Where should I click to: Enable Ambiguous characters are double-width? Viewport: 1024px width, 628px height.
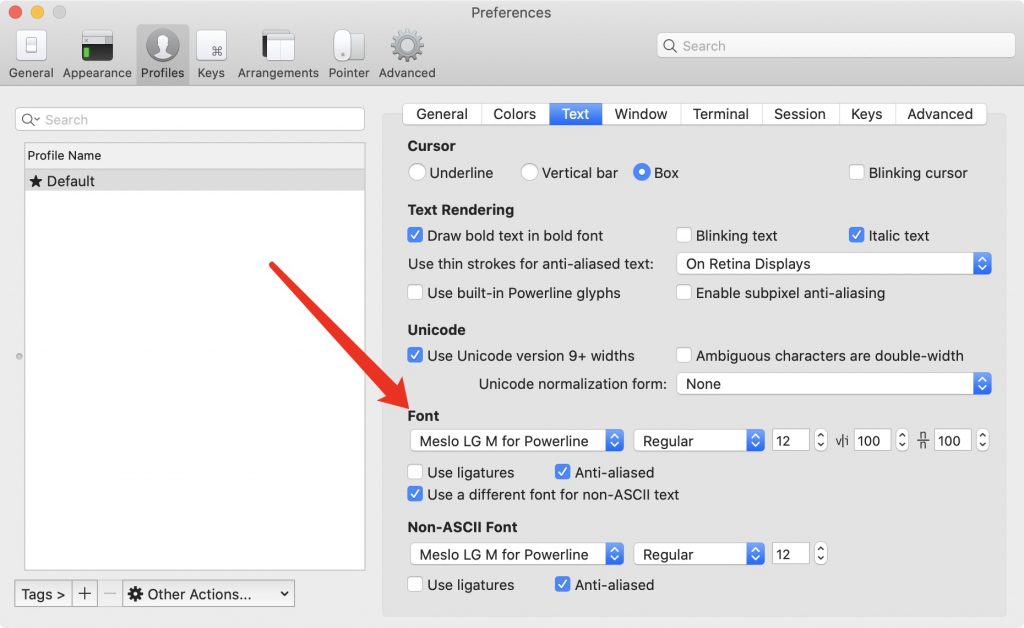coord(684,355)
